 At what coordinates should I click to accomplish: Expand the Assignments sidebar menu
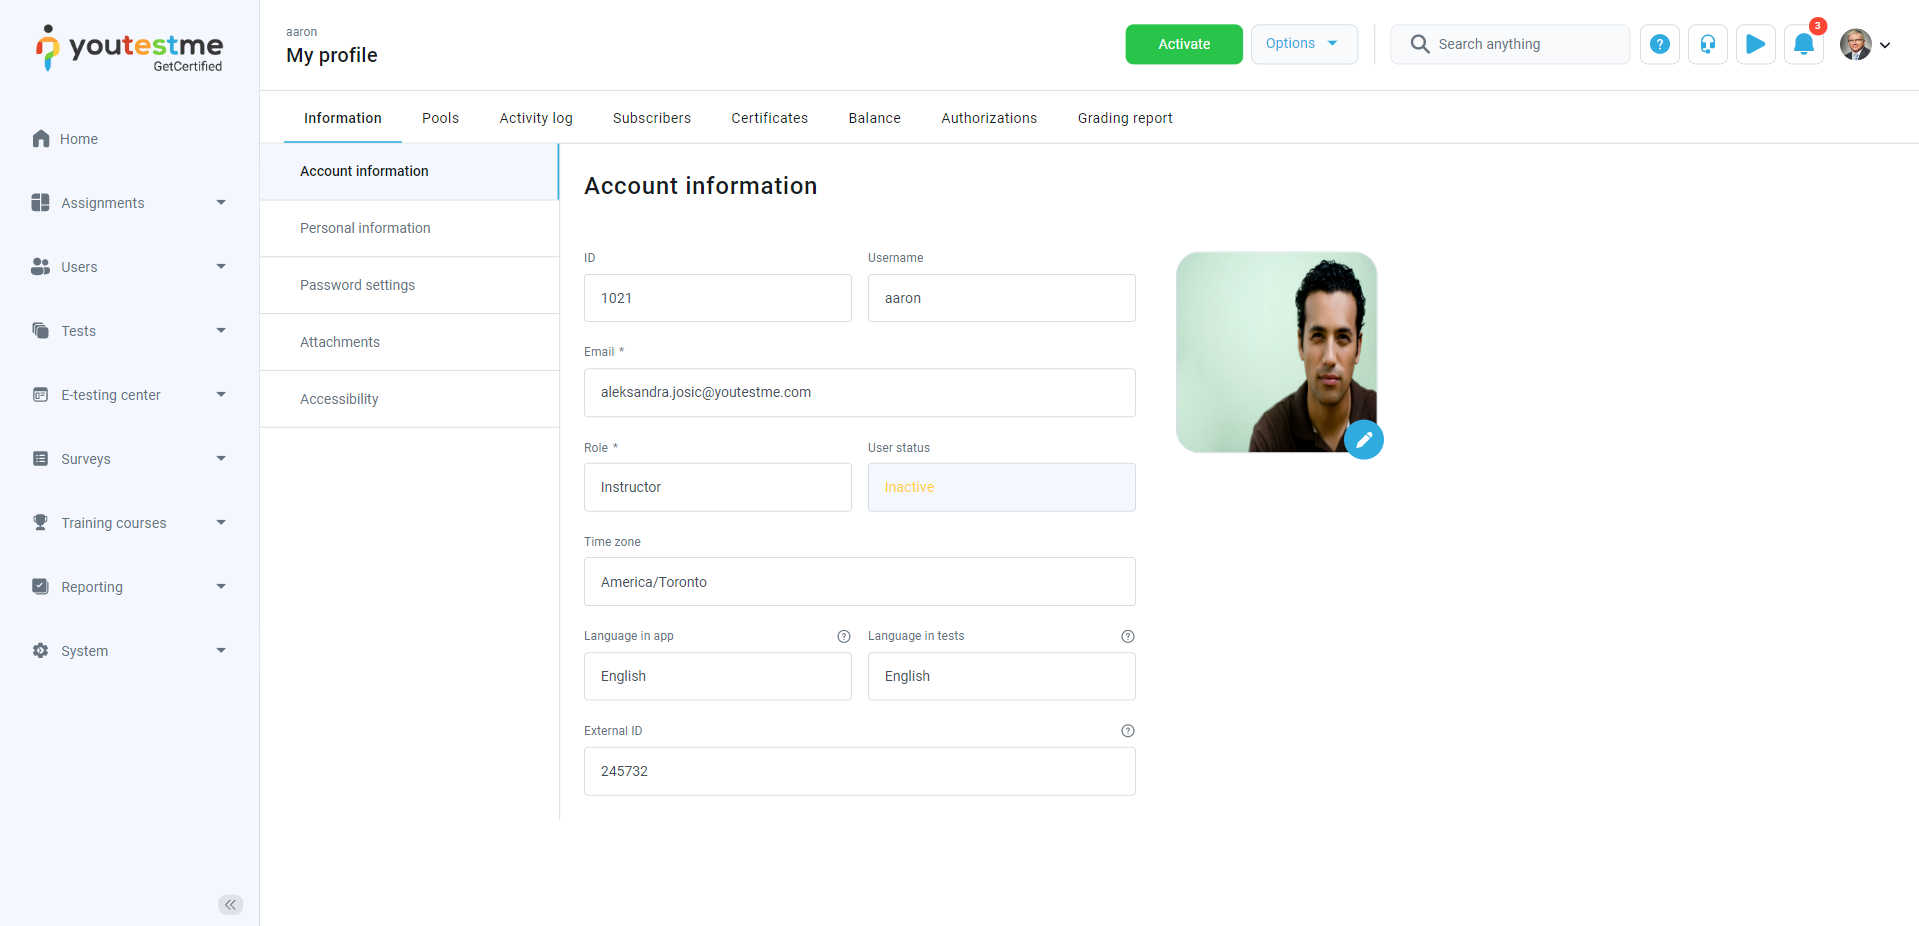click(129, 203)
